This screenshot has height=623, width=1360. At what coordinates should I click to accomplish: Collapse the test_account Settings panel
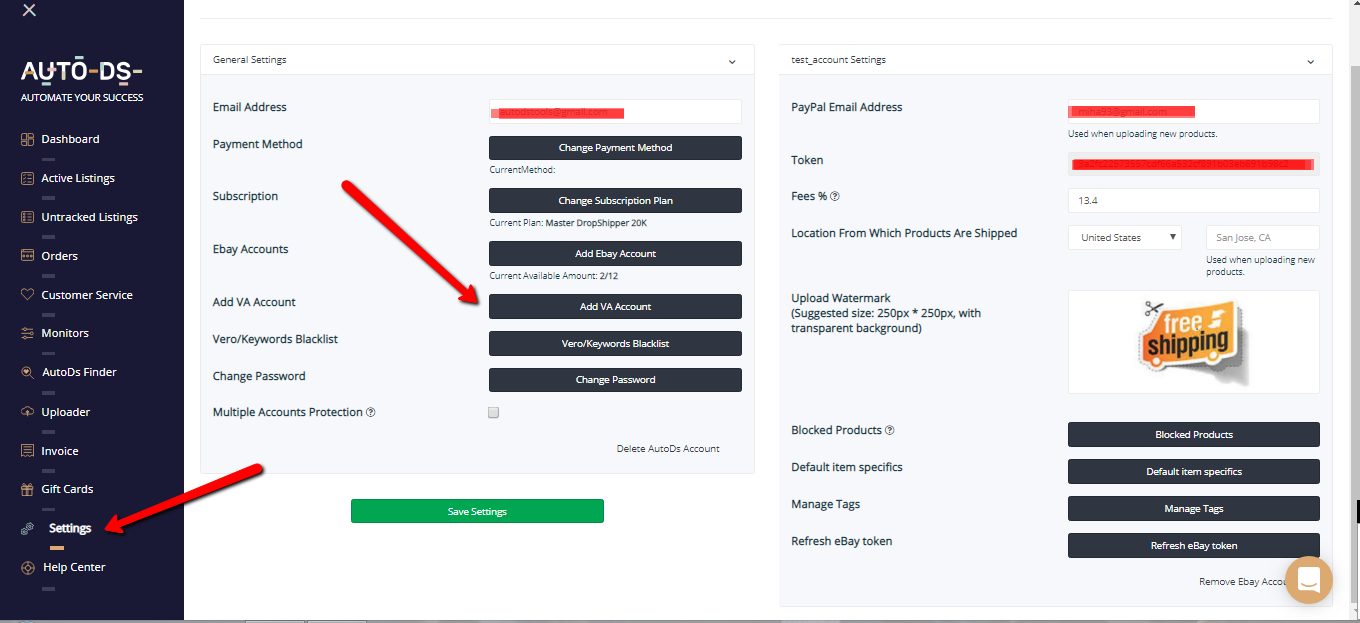[1311, 61]
